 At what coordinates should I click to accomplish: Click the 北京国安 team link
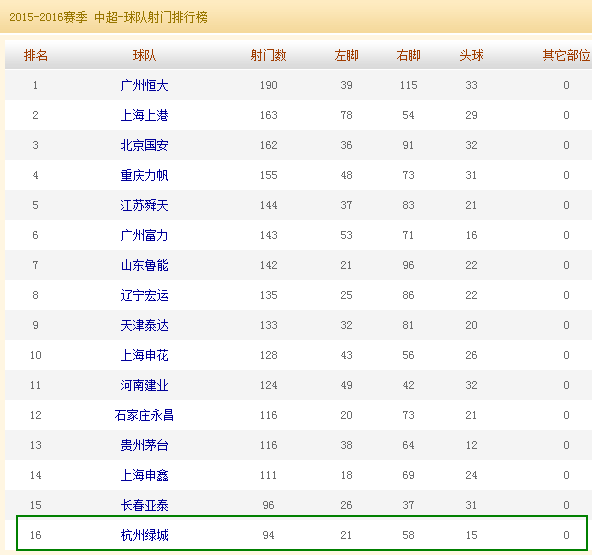(x=144, y=145)
